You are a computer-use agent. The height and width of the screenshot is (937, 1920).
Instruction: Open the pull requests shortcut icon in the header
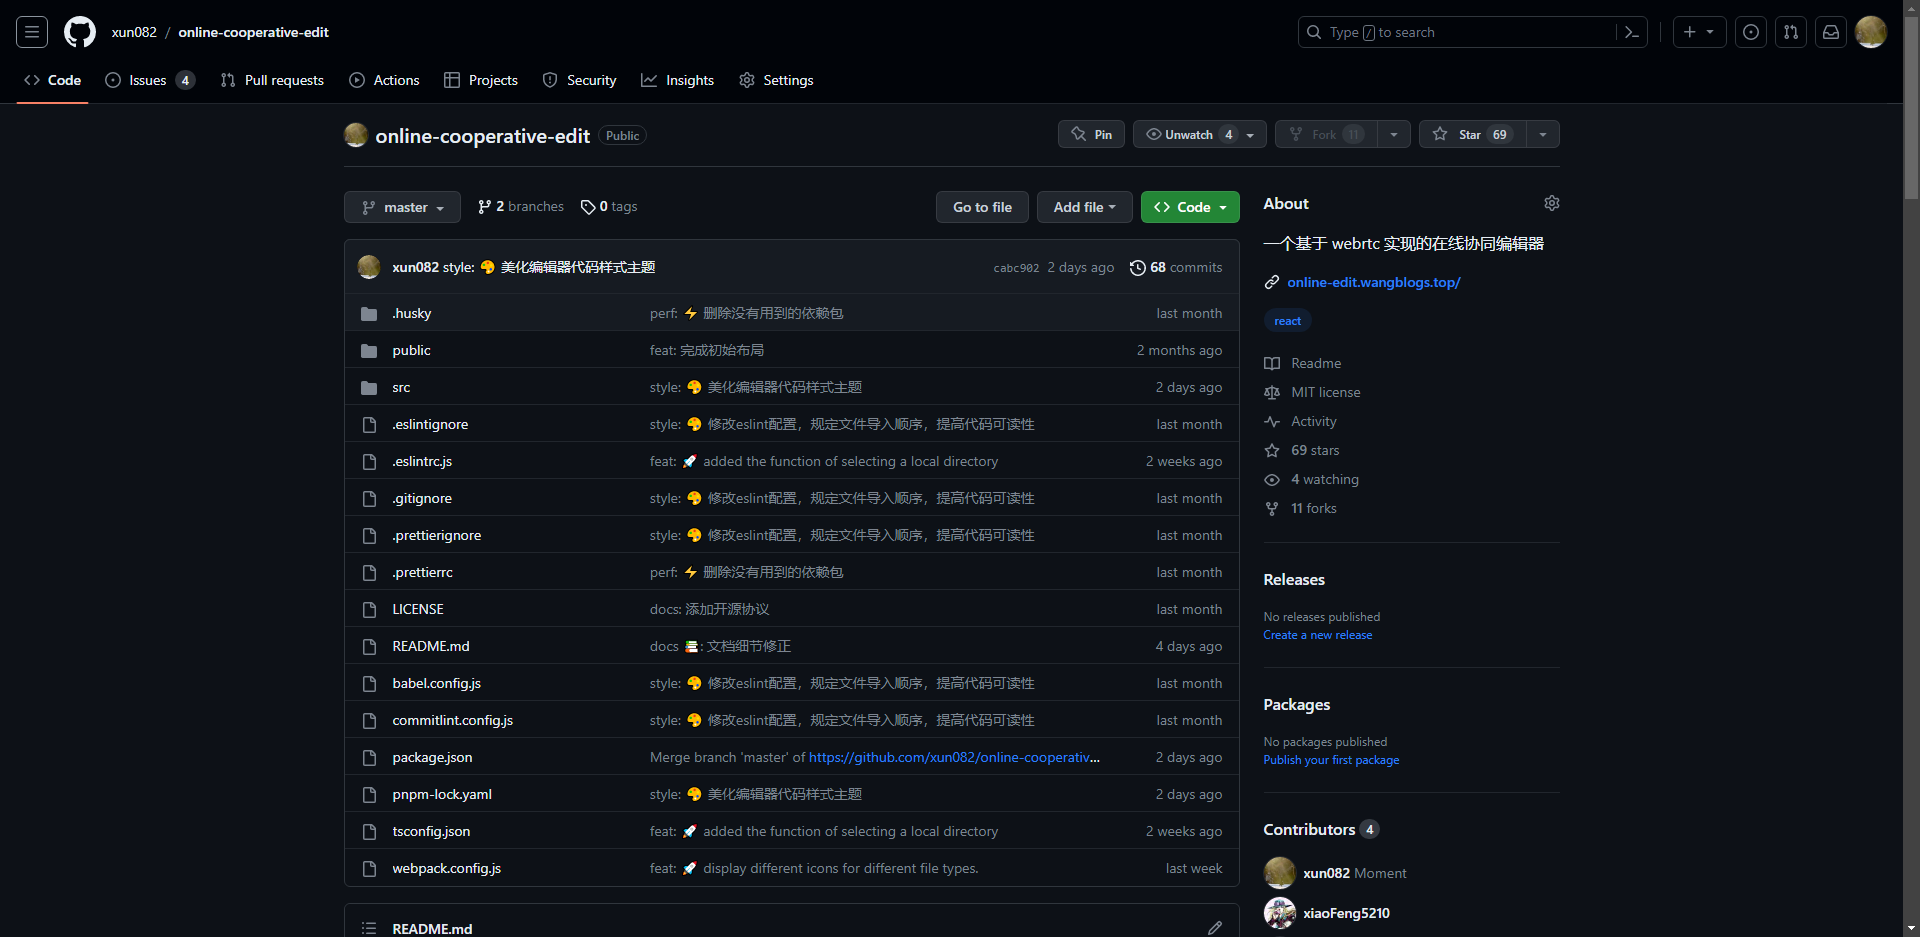coord(1791,32)
